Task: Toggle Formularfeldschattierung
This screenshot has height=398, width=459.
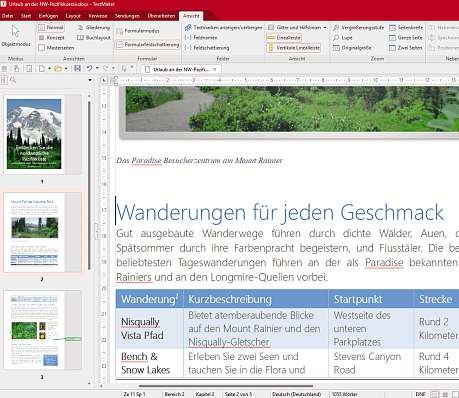Action: click(148, 44)
